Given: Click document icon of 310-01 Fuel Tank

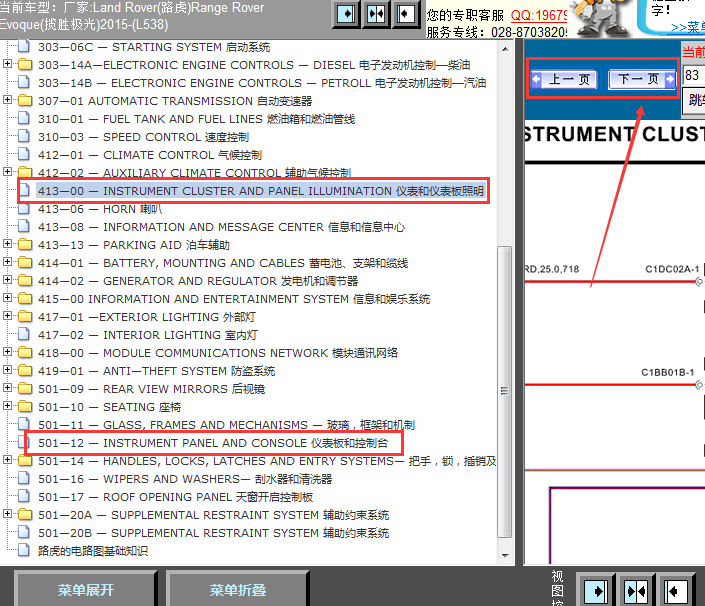Looking at the screenshot, I should click(24, 119).
